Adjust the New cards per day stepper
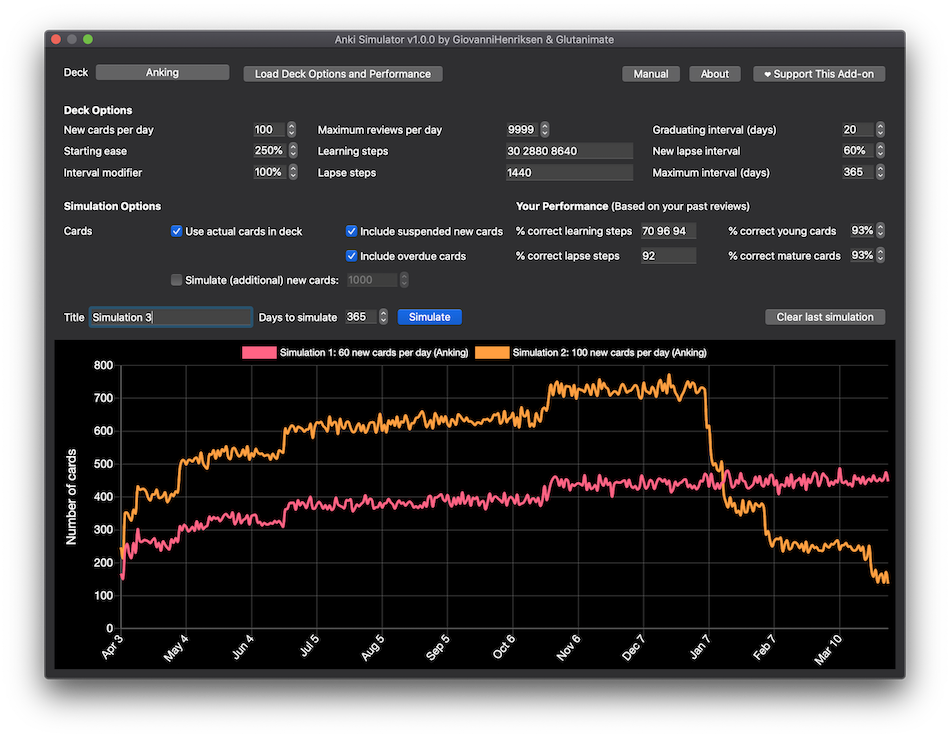Image resolution: width=950 pixels, height=738 pixels. coord(292,130)
